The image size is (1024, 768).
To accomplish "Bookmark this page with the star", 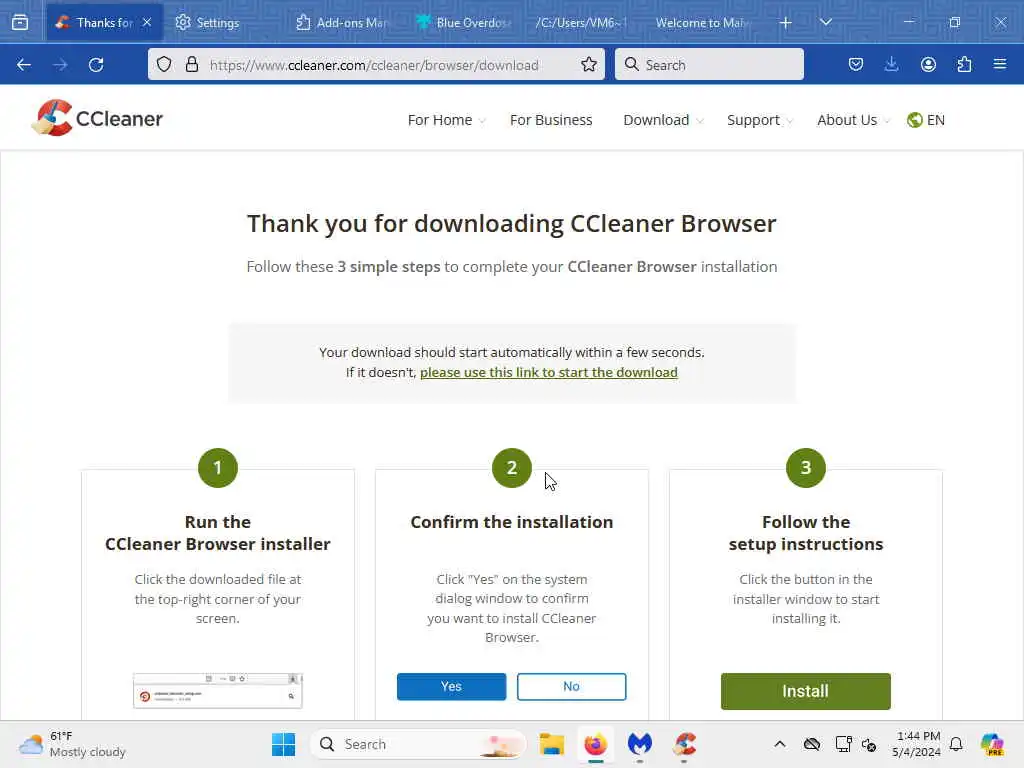I will 588,65.
